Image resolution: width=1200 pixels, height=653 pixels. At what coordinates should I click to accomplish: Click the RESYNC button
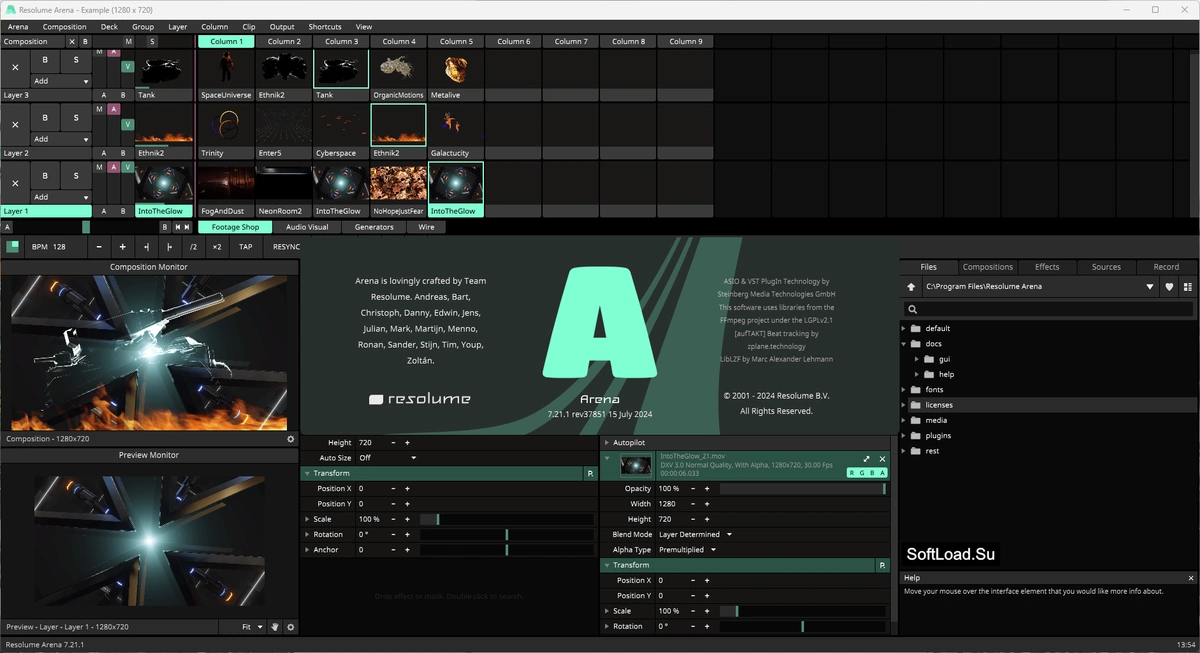pos(287,246)
